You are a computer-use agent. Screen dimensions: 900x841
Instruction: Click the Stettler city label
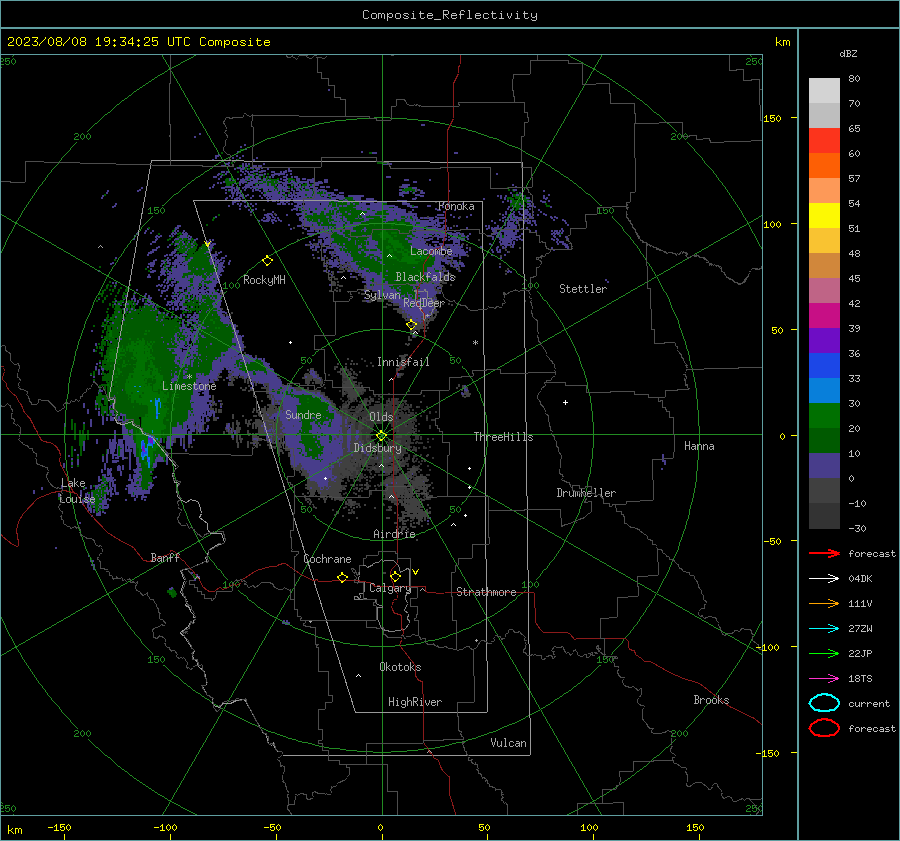click(x=583, y=289)
